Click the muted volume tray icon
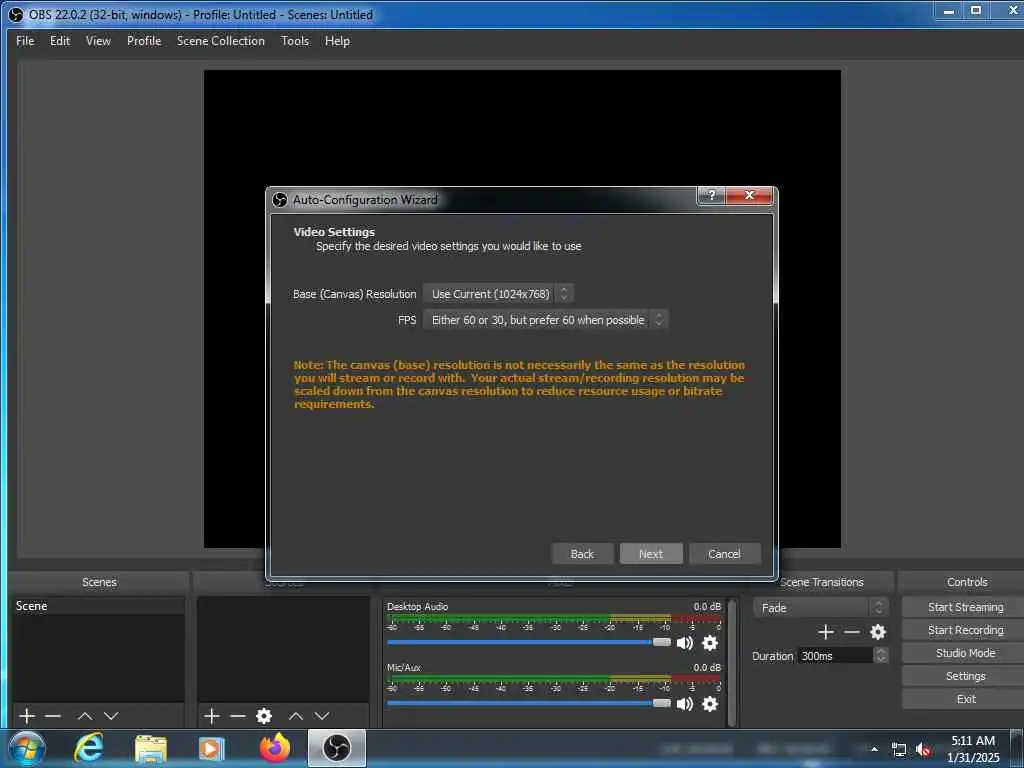 pyautogui.click(x=923, y=749)
